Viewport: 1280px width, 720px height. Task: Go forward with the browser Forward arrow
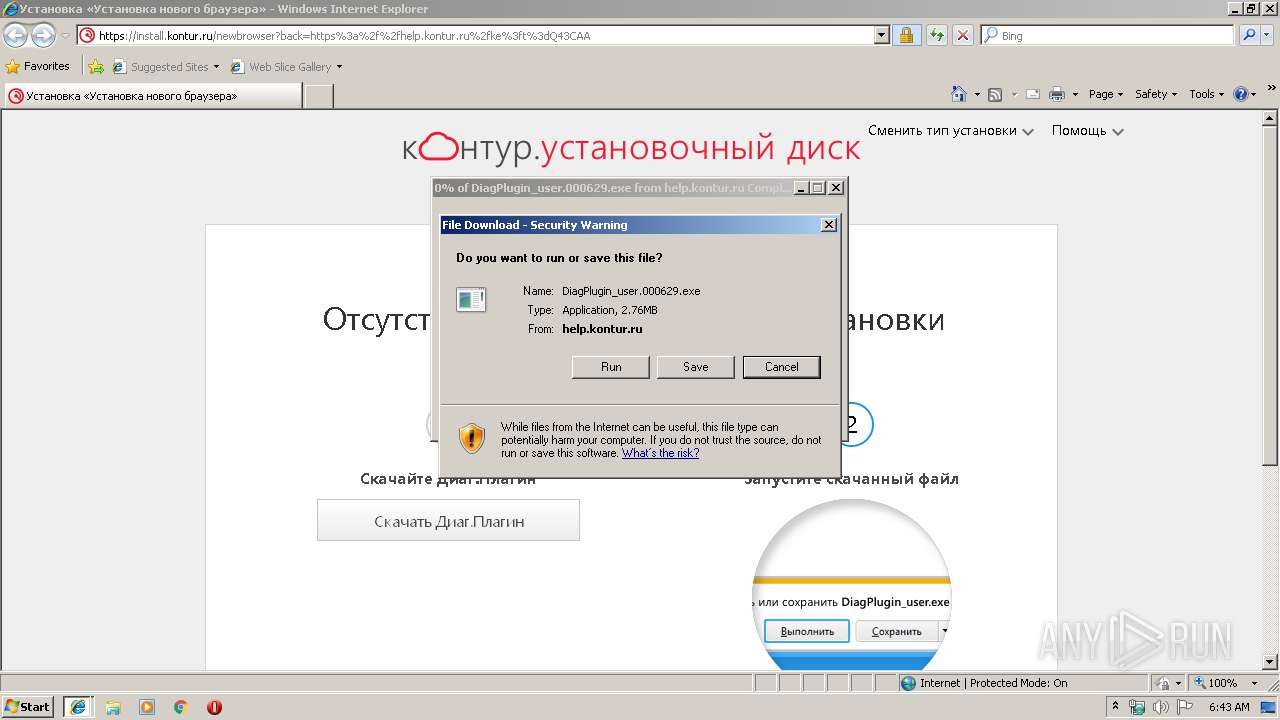[43, 36]
